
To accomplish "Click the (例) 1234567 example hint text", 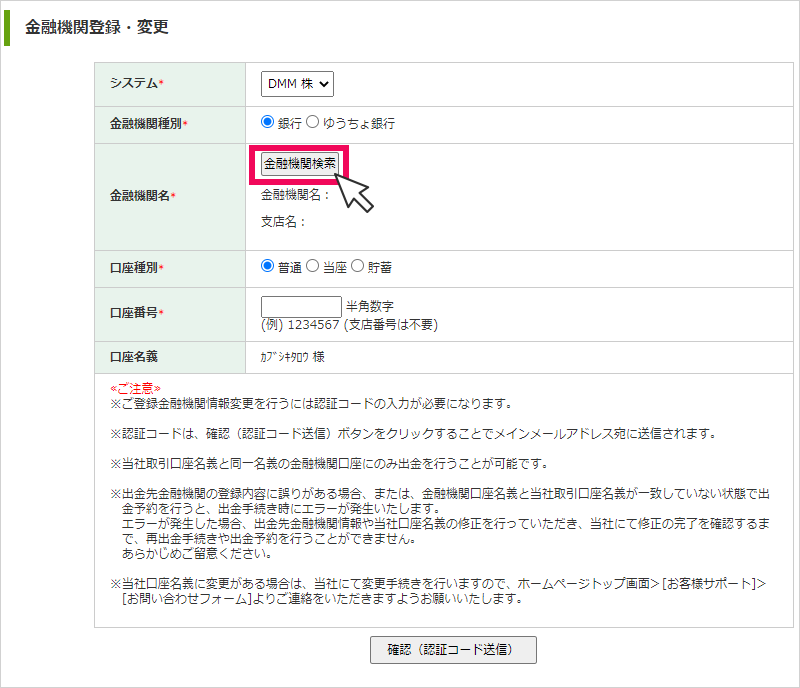I will click(349, 325).
